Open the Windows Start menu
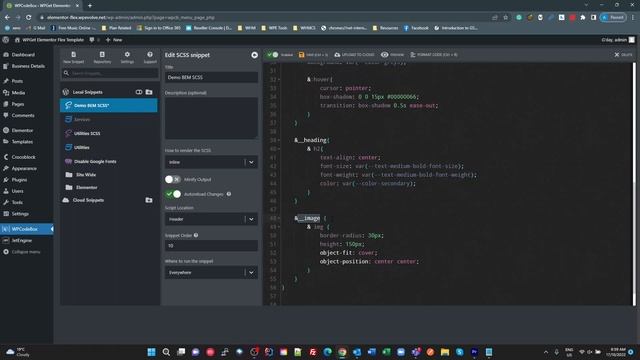Viewport: 640px width, 360px height. 151,352
